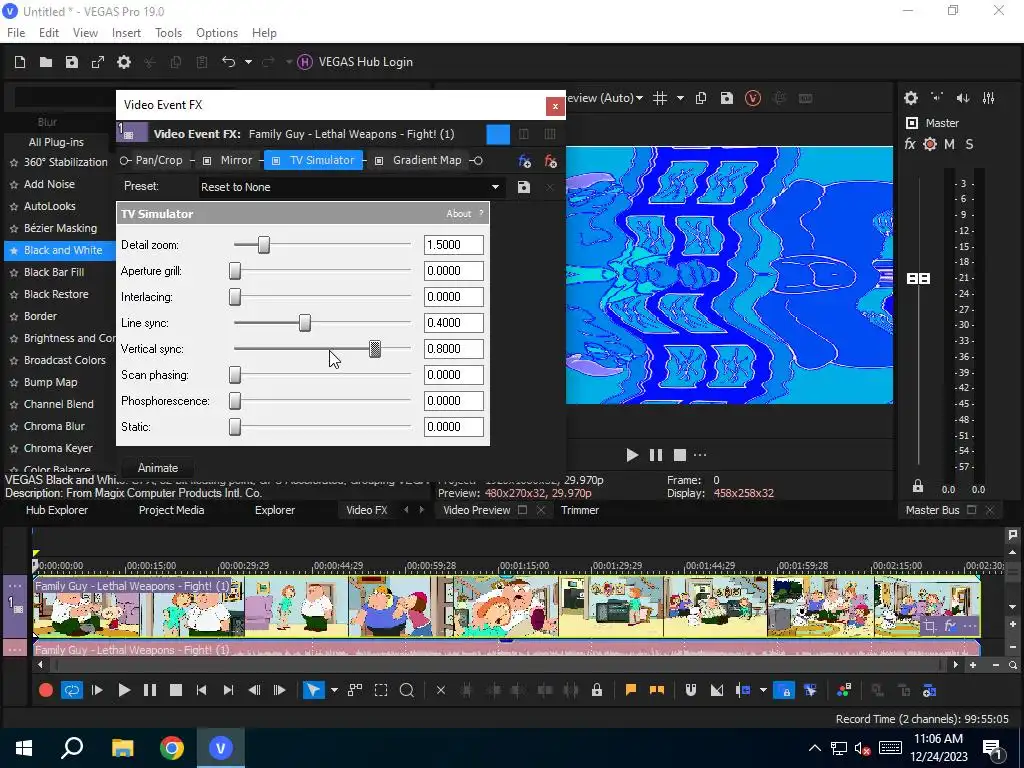The image size is (1024, 768).
Task: Open the VEGAS Hub Login
Action: (x=355, y=62)
